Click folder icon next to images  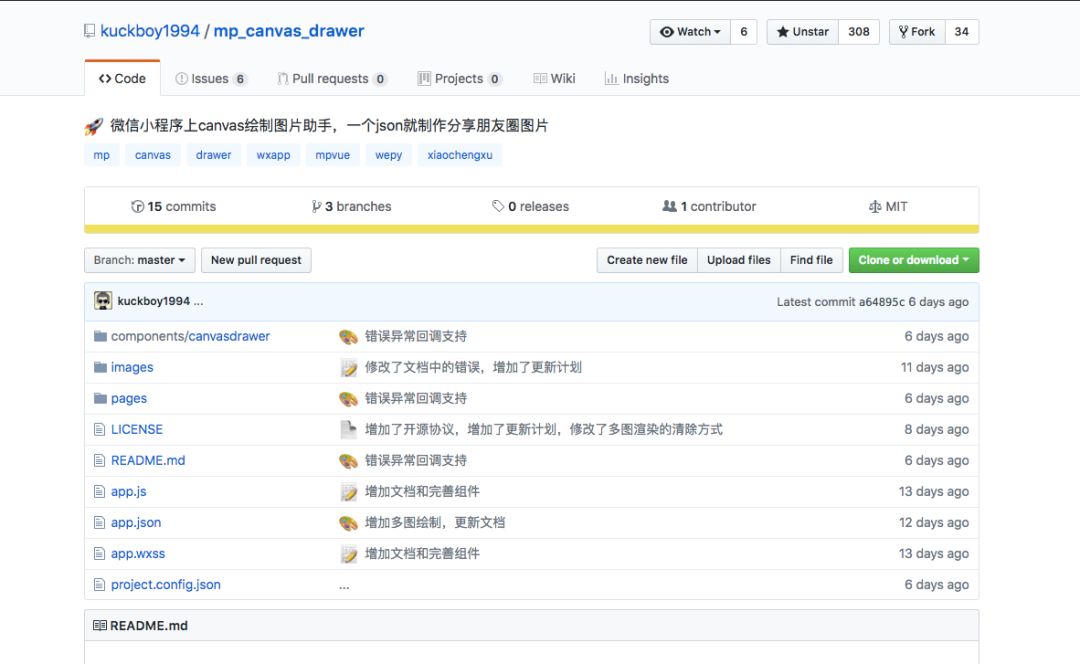point(101,367)
